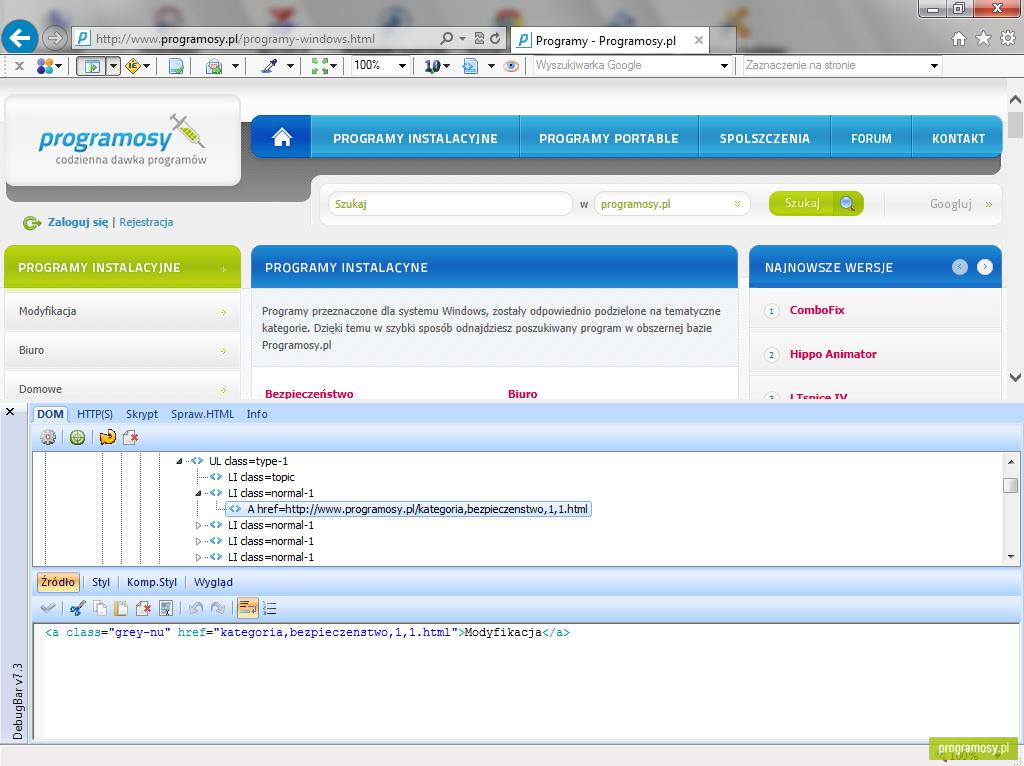Select the color picker eyedropper tool
The image size is (1024, 766).
(269, 66)
